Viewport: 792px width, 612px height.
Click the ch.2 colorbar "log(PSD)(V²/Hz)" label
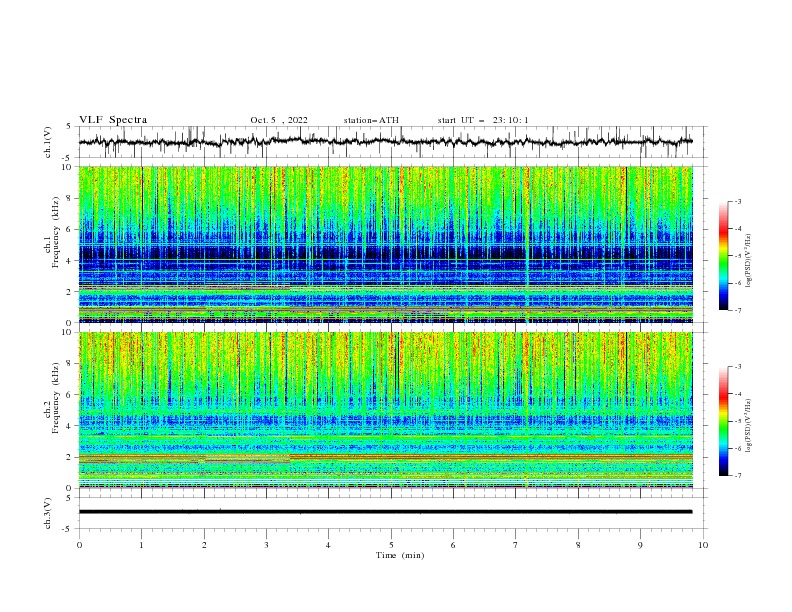click(749, 426)
